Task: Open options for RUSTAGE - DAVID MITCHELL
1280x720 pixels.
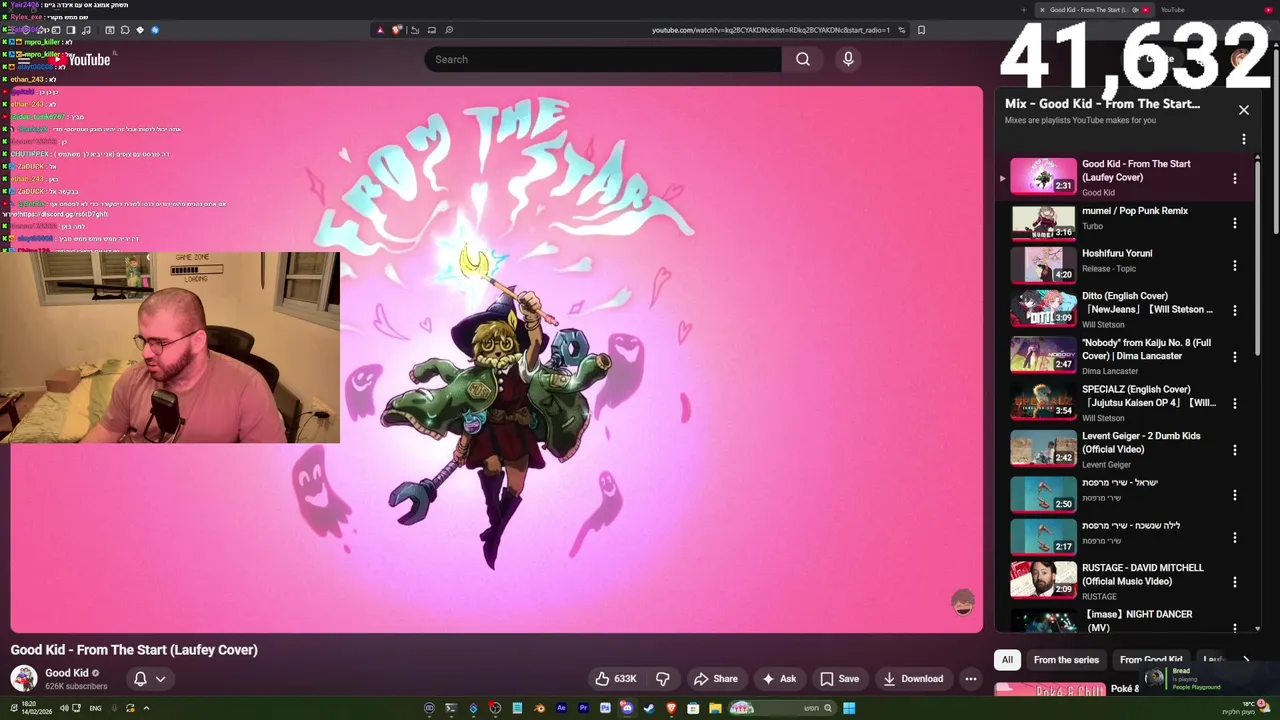Action: [1235, 582]
